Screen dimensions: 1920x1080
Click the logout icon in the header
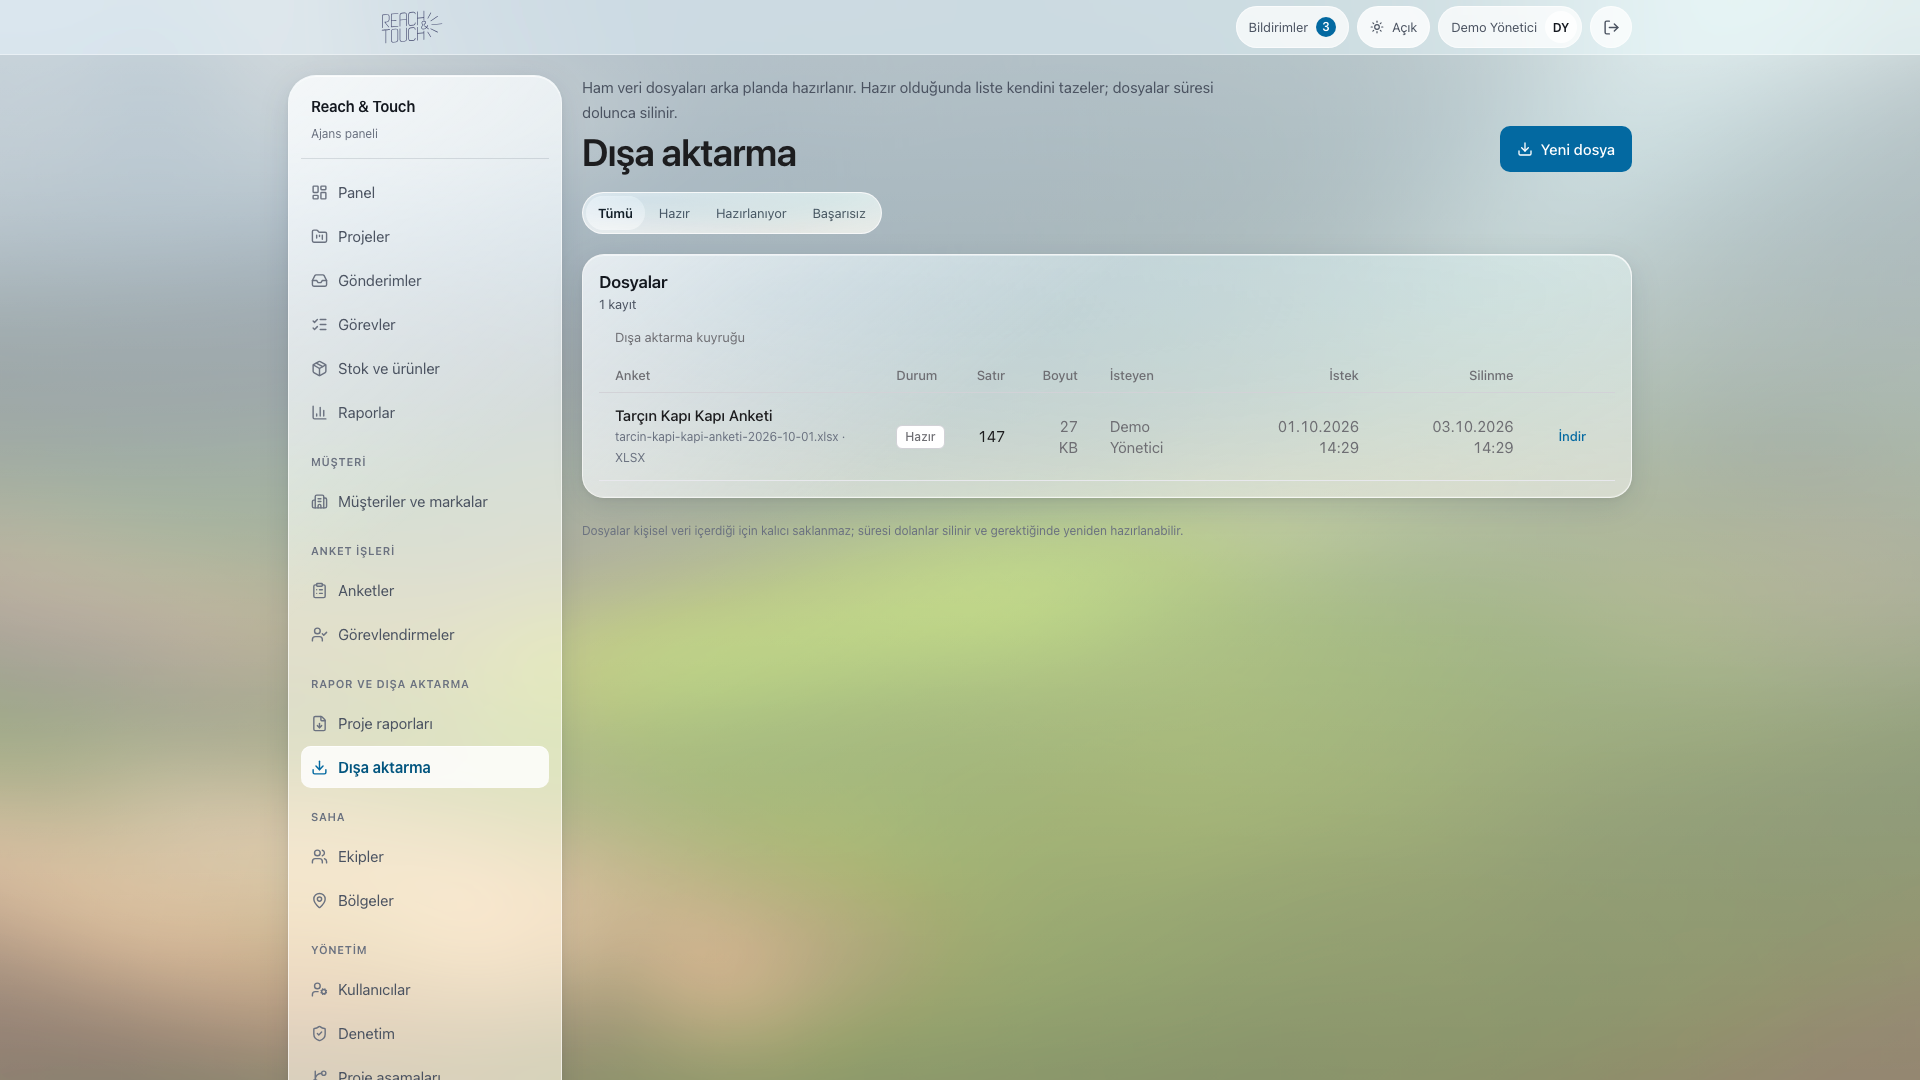point(1611,27)
